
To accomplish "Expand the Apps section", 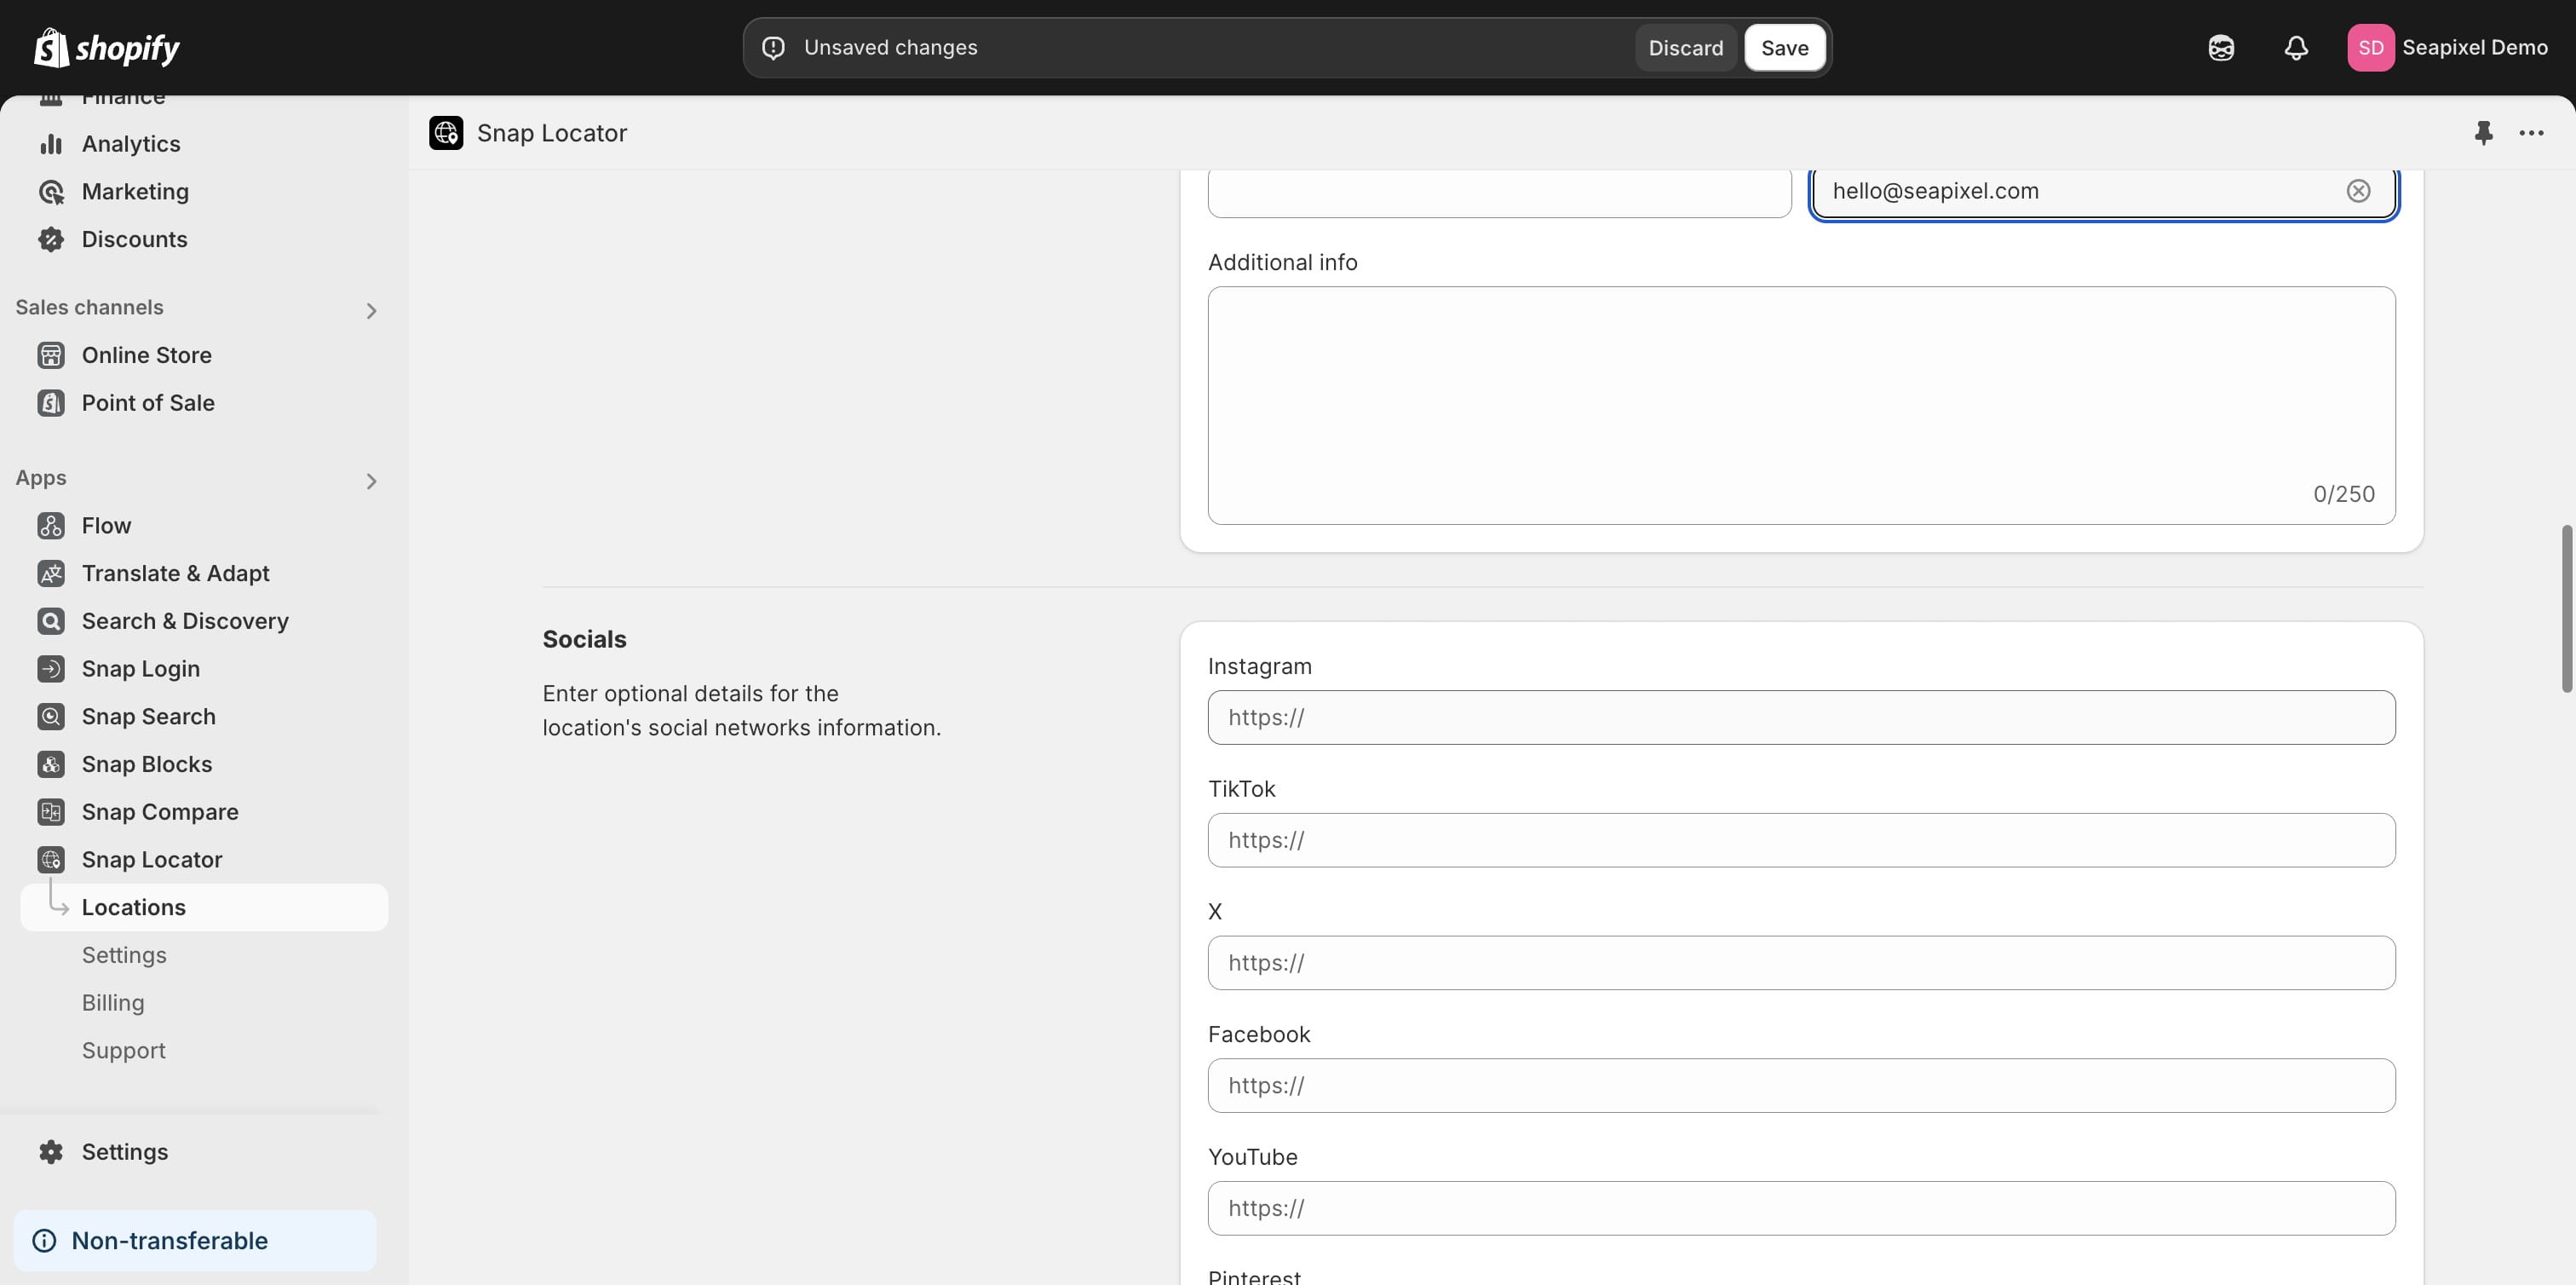I will tap(371, 480).
